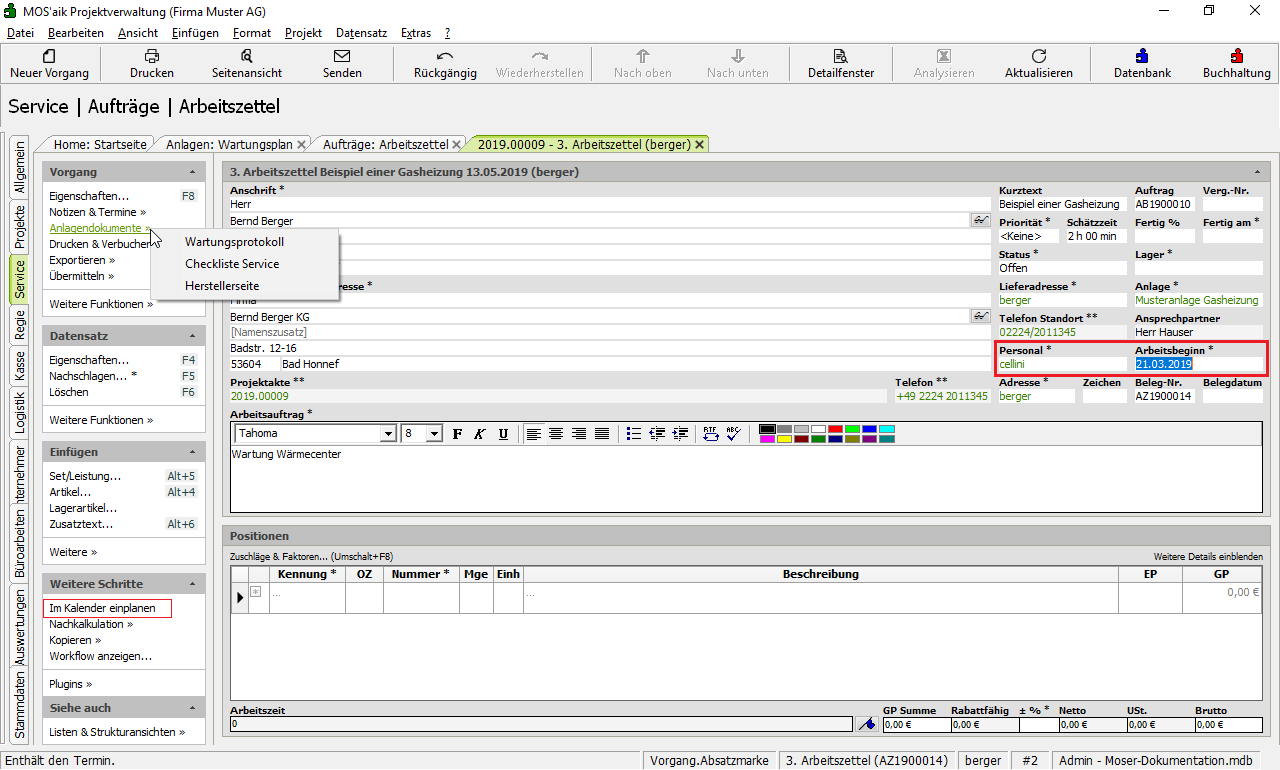This screenshot has width=1280, height=770.
Task: Toggle italic formatting in text editor
Action: (x=480, y=433)
